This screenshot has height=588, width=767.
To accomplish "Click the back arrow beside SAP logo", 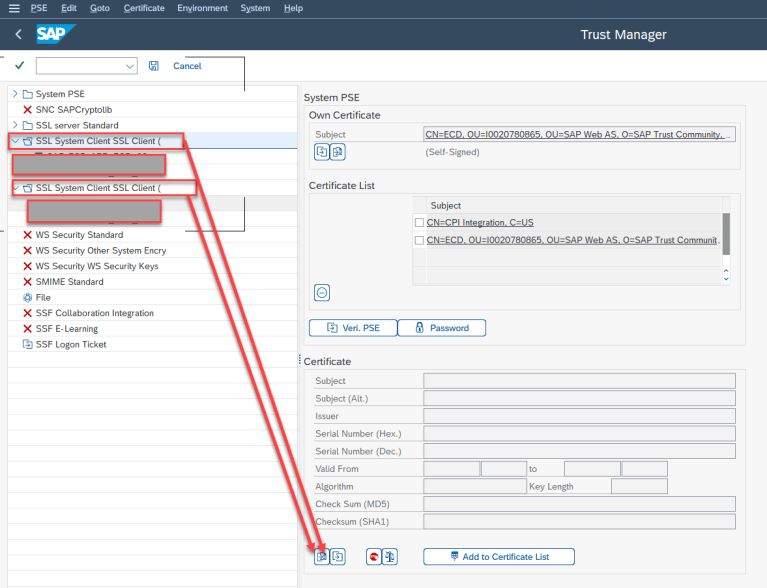I will [19, 34].
